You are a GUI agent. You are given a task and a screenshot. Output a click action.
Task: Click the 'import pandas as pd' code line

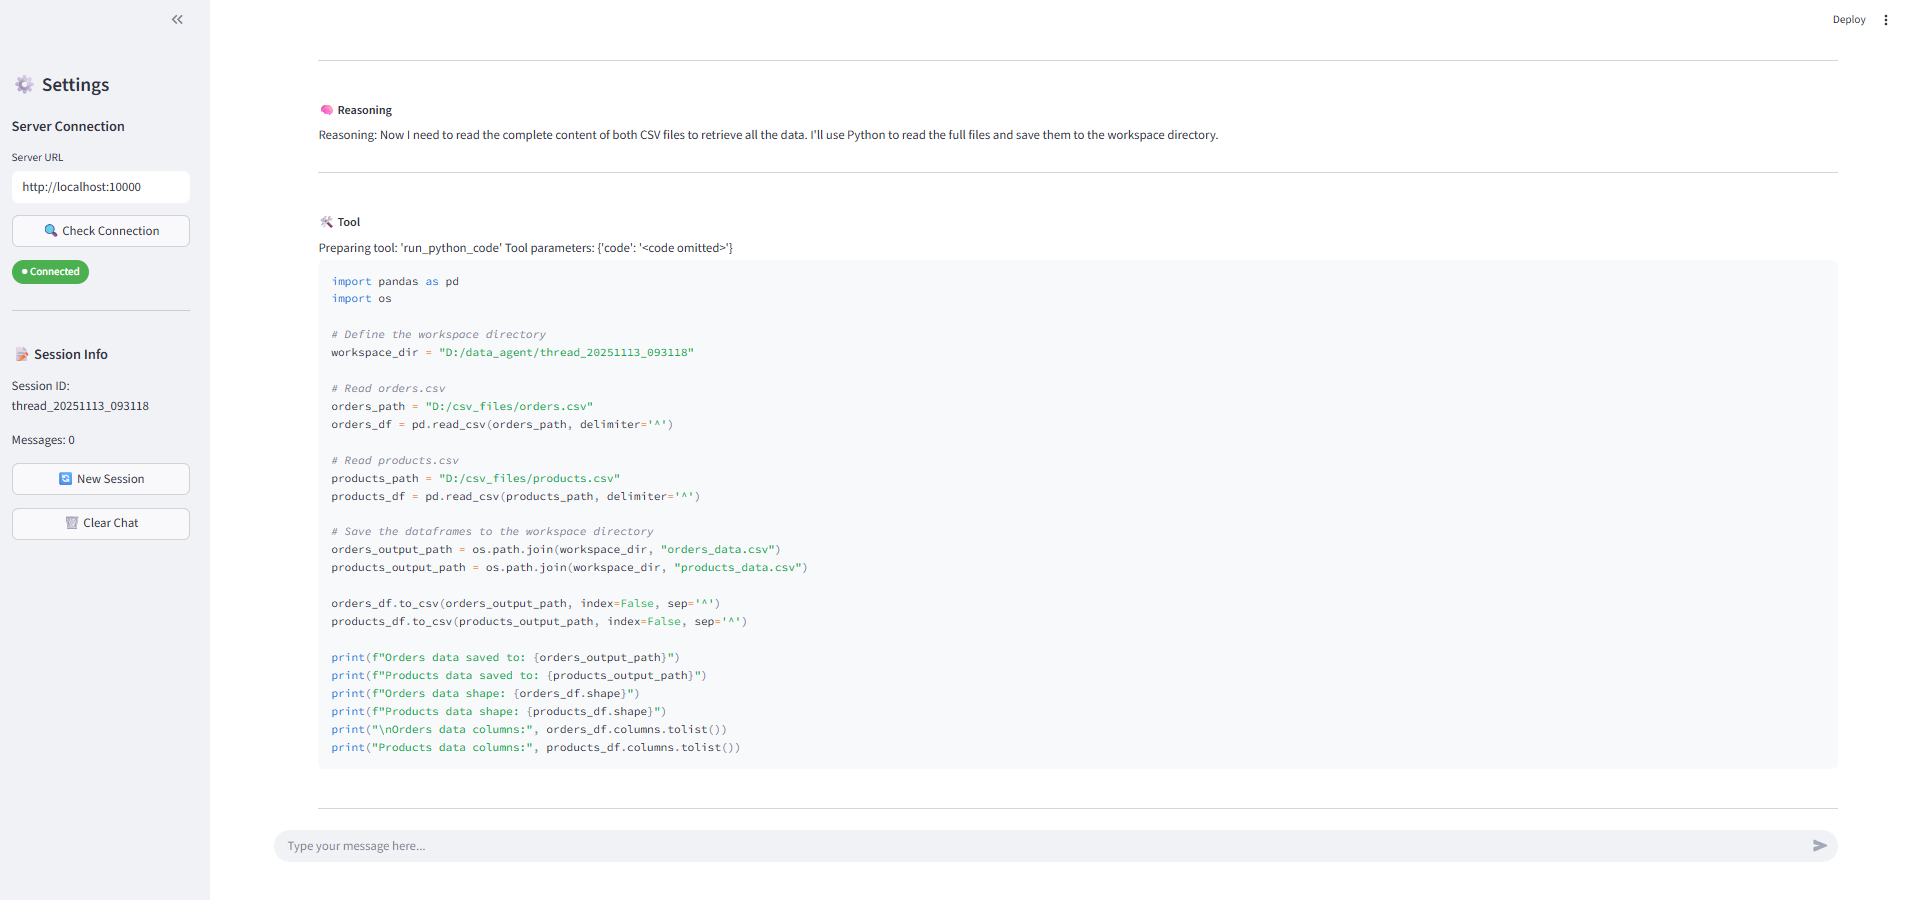click(x=395, y=282)
